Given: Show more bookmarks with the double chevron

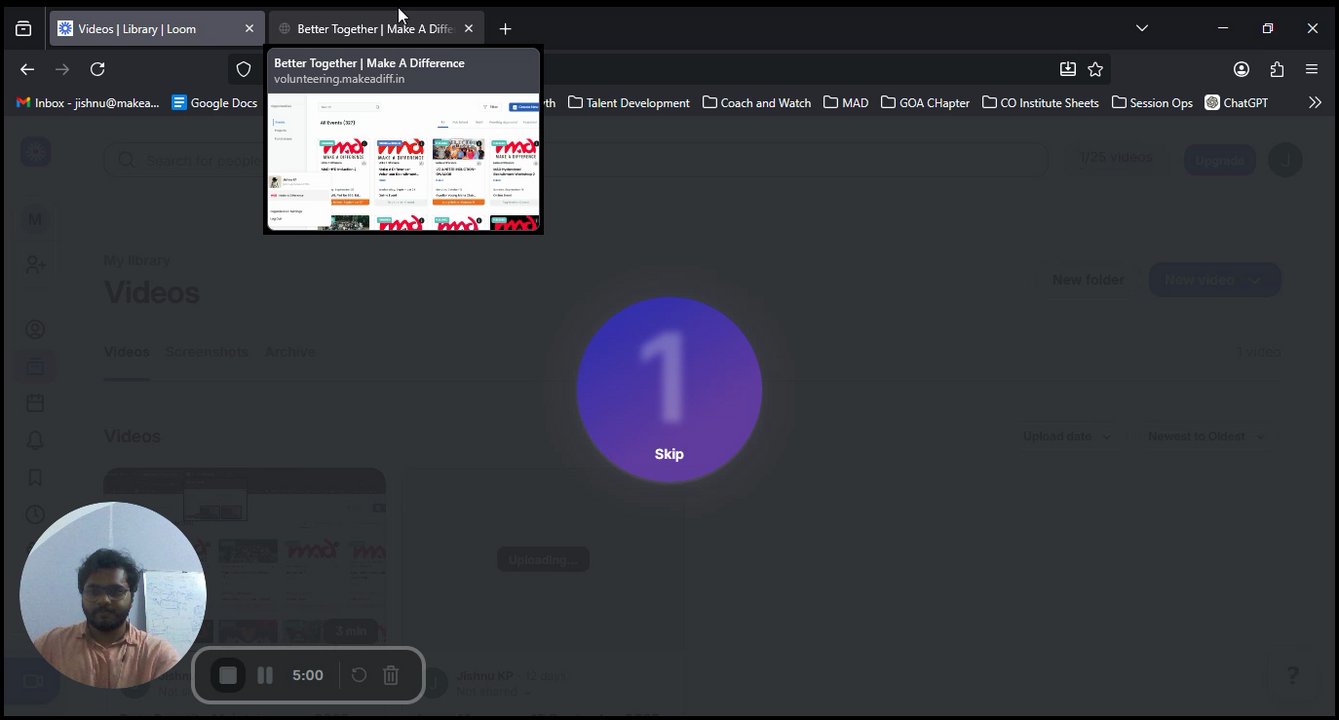Looking at the screenshot, I should point(1315,102).
